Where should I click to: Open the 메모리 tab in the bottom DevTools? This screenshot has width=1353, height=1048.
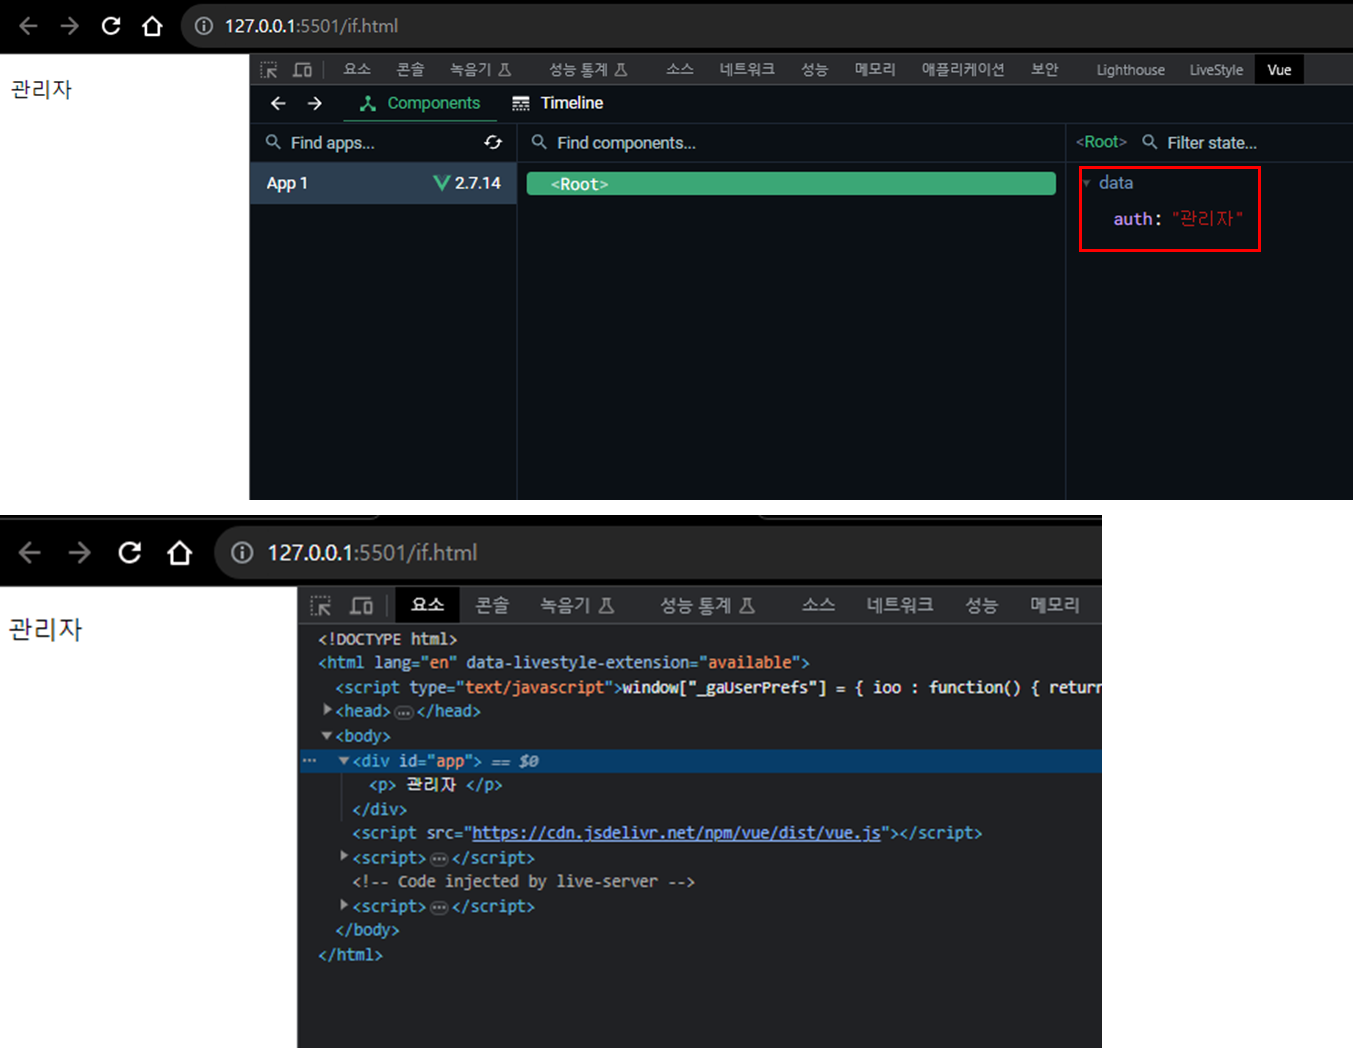click(x=1055, y=605)
